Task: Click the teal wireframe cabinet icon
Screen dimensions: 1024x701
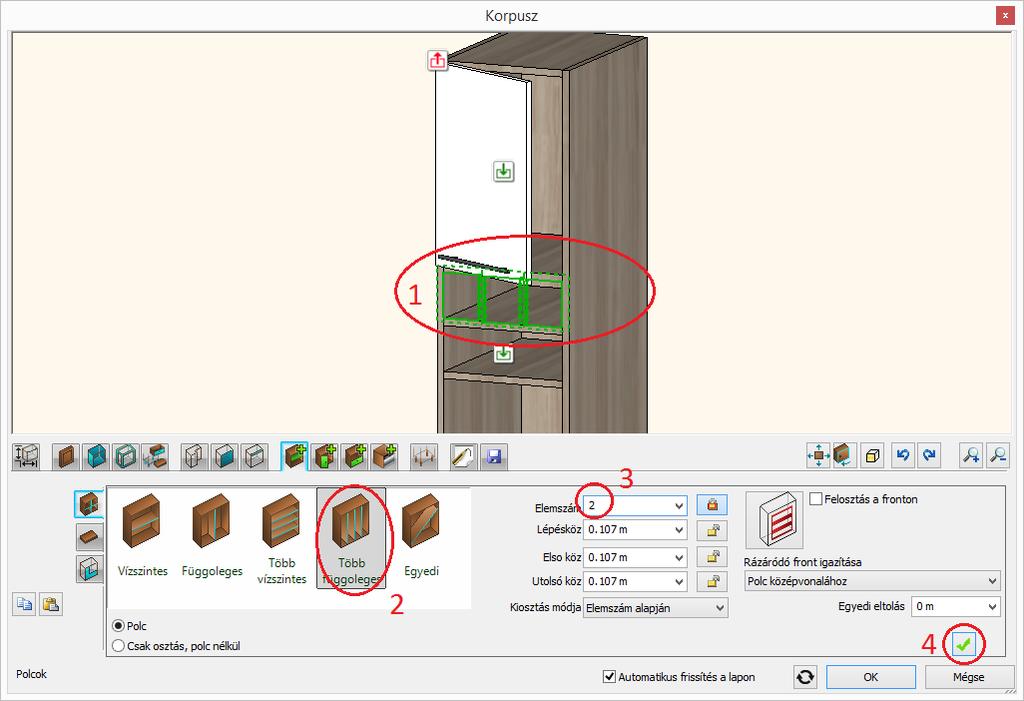Action: click(x=125, y=456)
